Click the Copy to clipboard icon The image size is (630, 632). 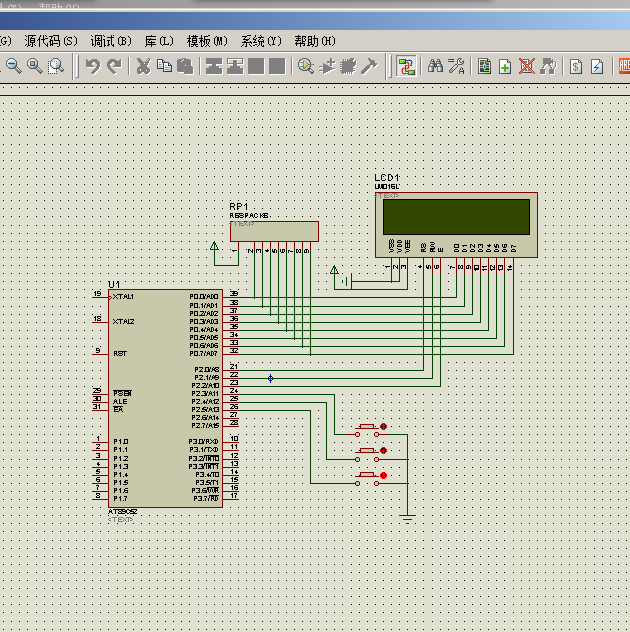164,66
